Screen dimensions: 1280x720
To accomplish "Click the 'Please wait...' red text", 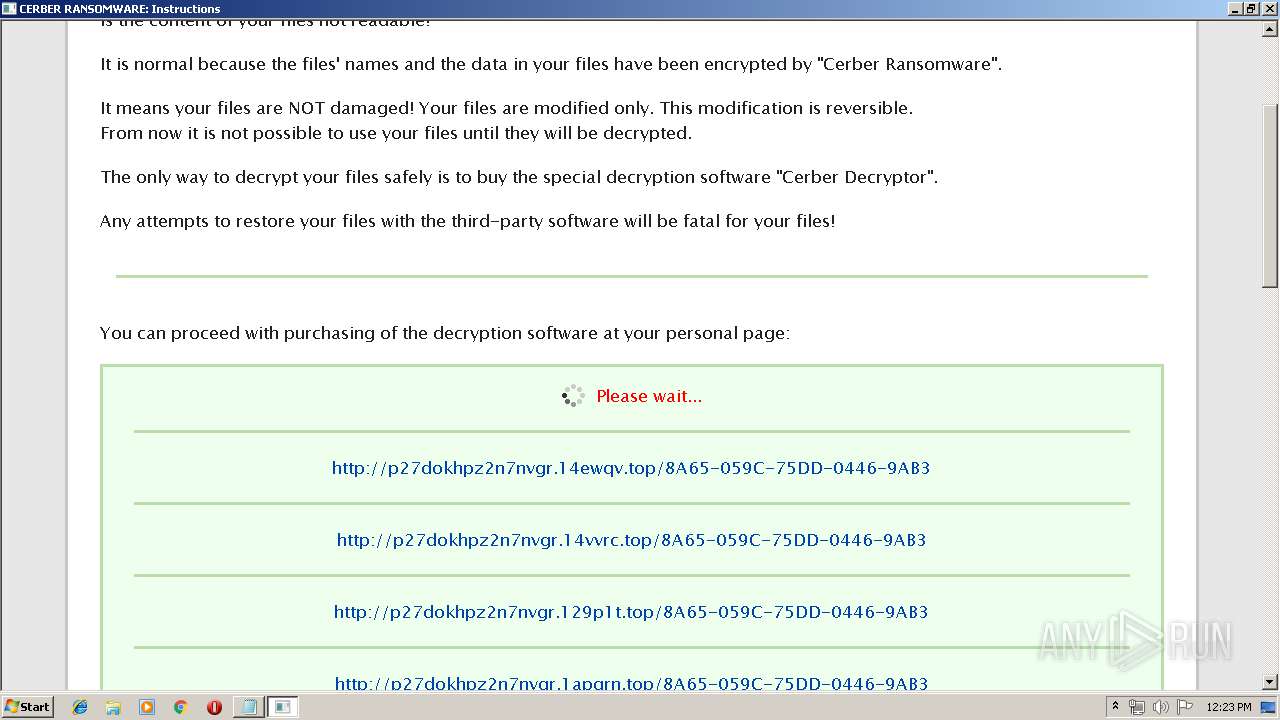I will (649, 396).
